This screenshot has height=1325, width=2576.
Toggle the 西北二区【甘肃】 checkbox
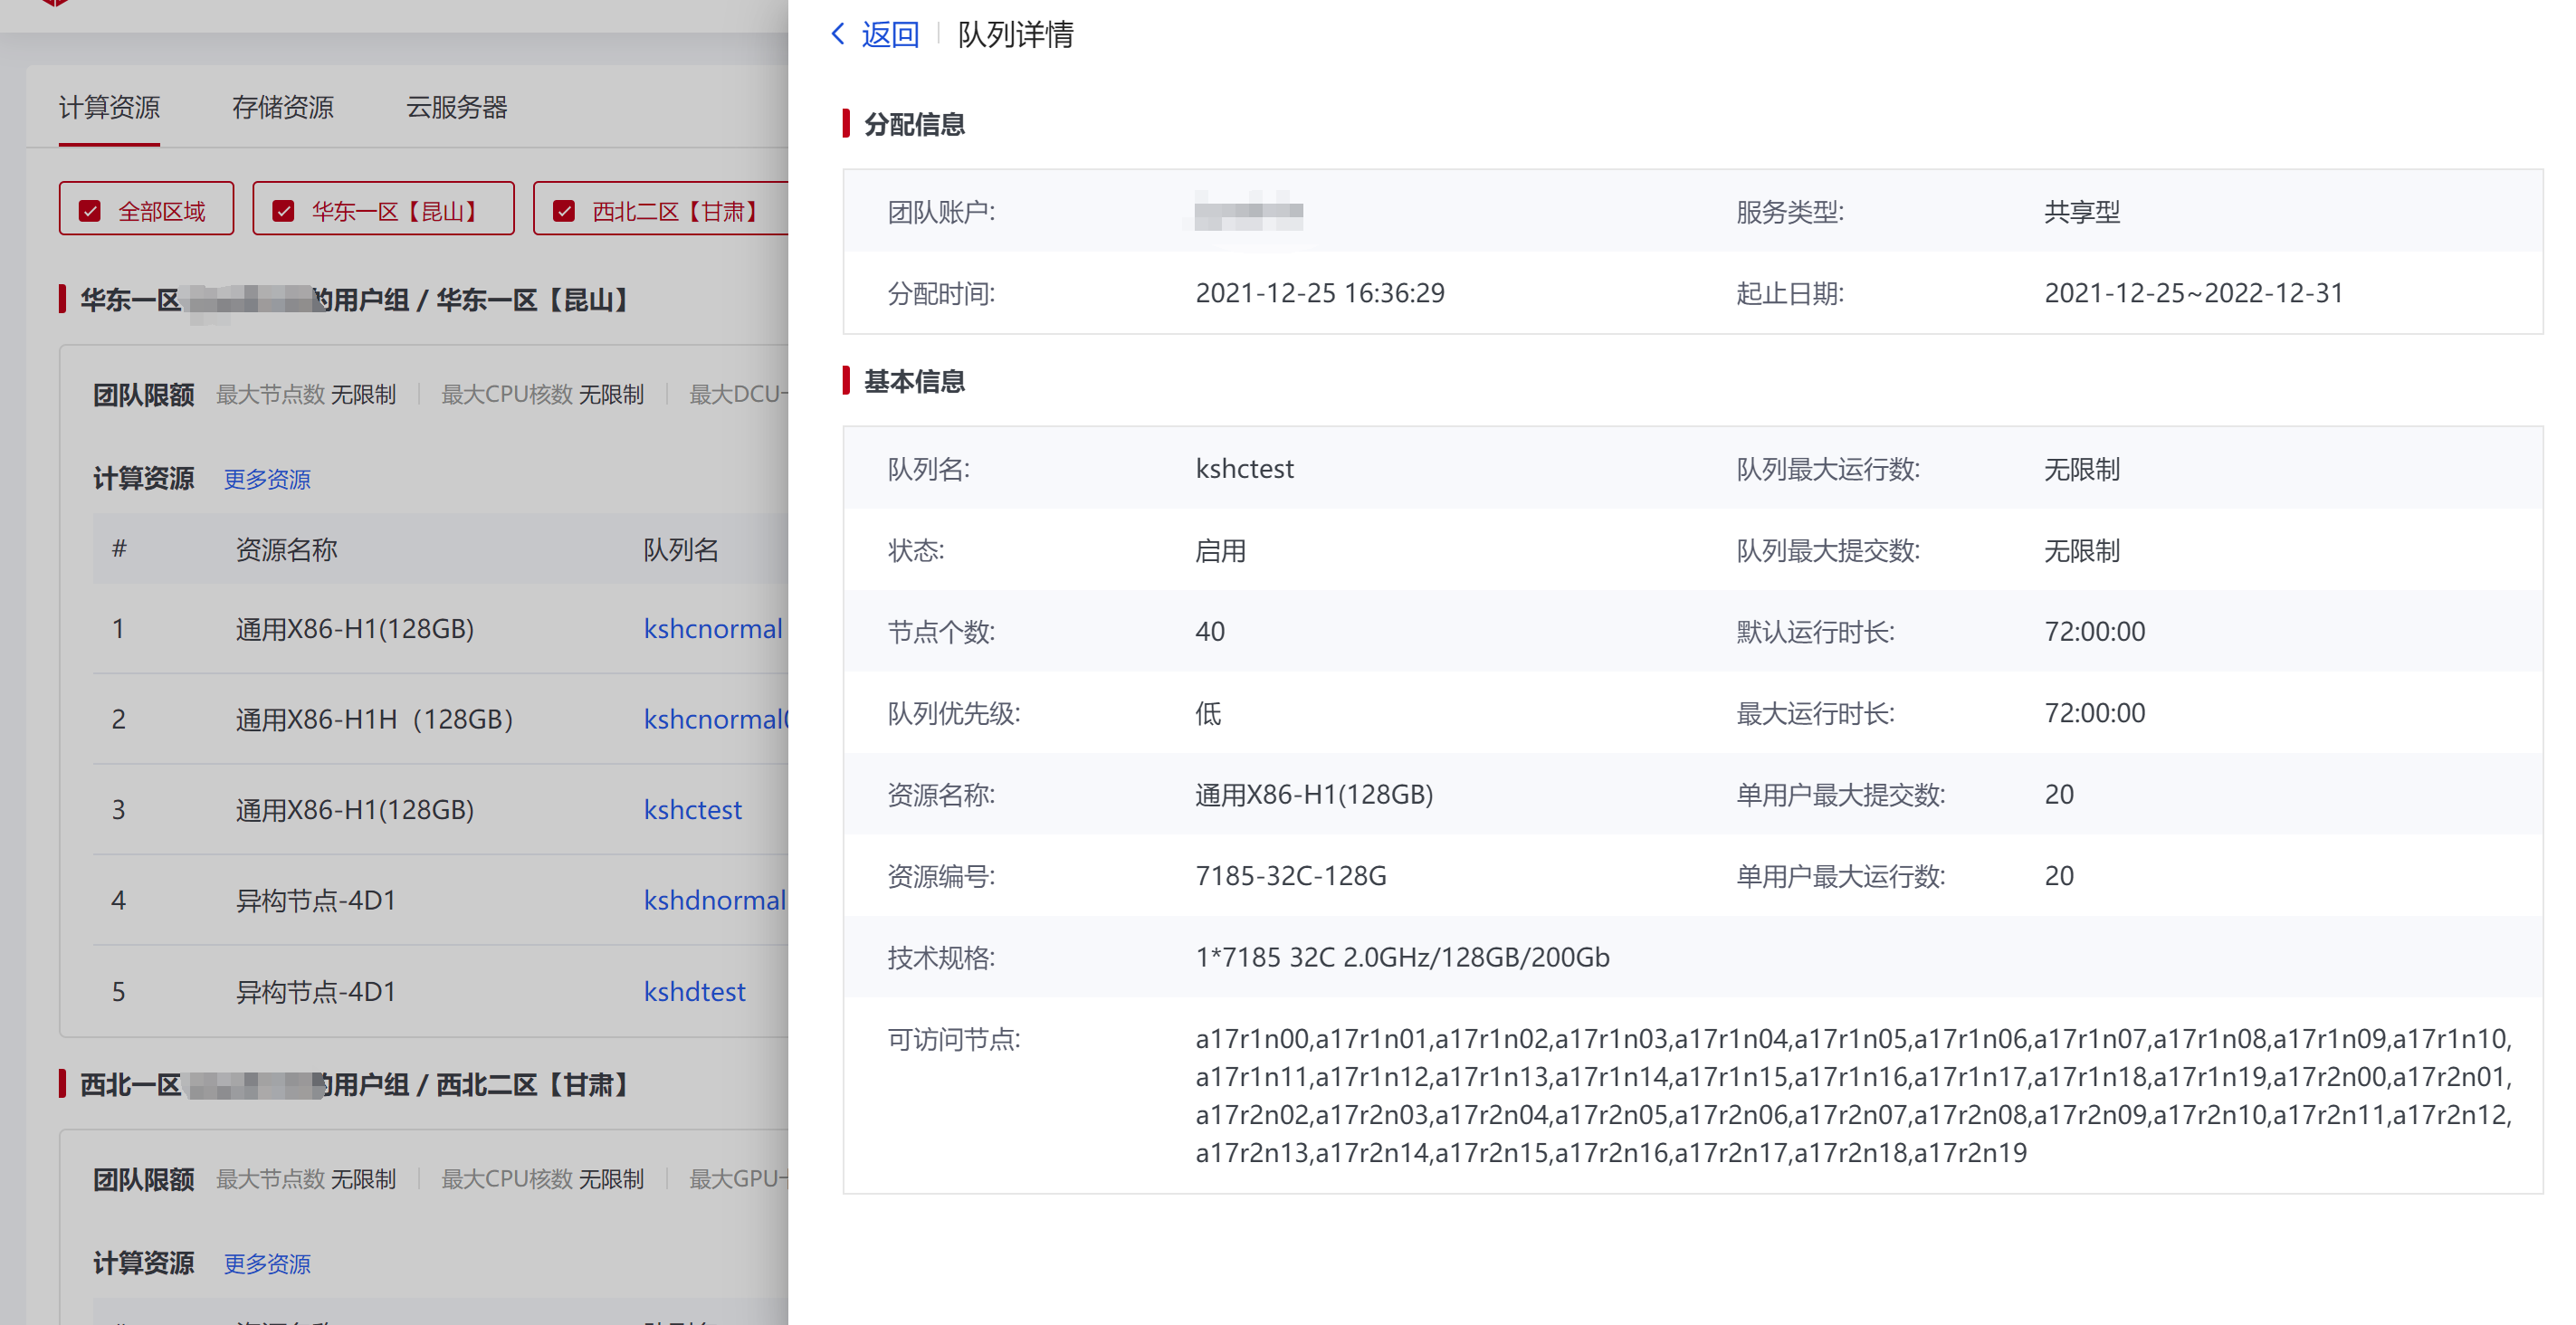pos(564,211)
